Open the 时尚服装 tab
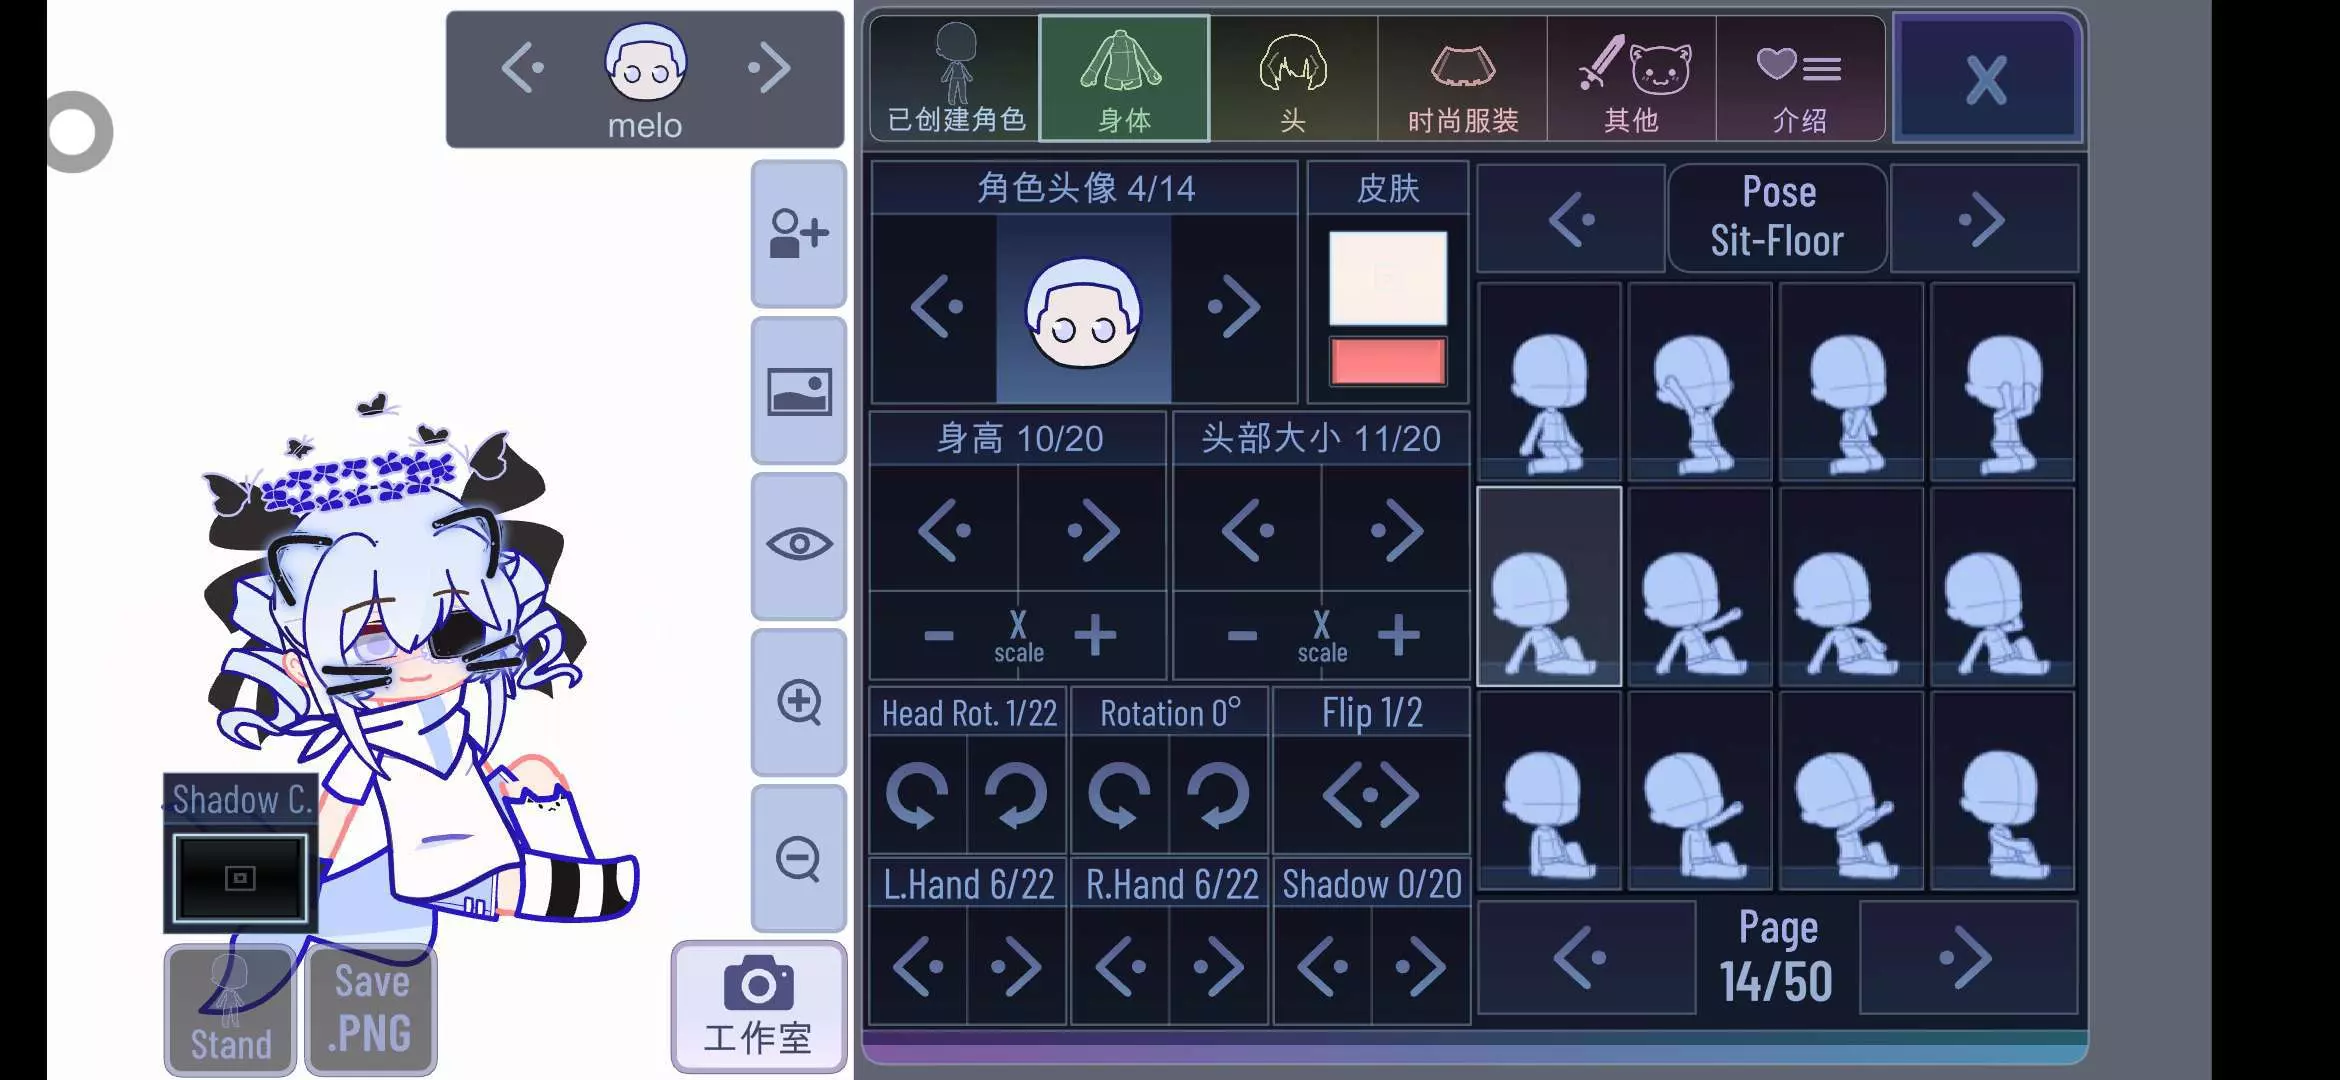The width and height of the screenshot is (2340, 1080). (x=1462, y=79)
